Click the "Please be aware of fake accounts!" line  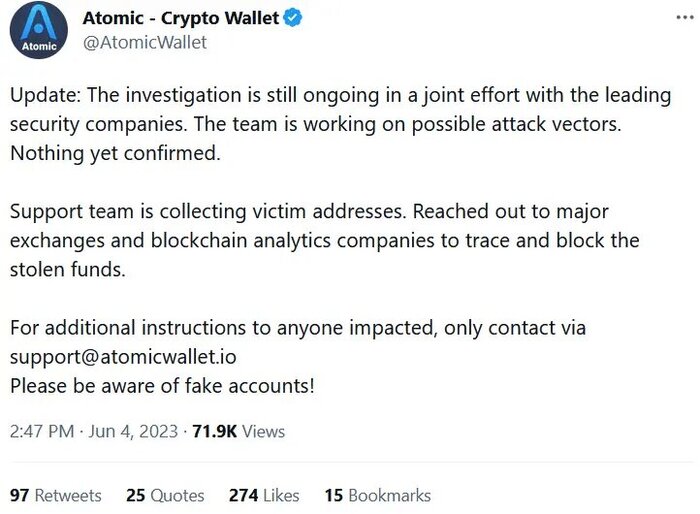162,384
